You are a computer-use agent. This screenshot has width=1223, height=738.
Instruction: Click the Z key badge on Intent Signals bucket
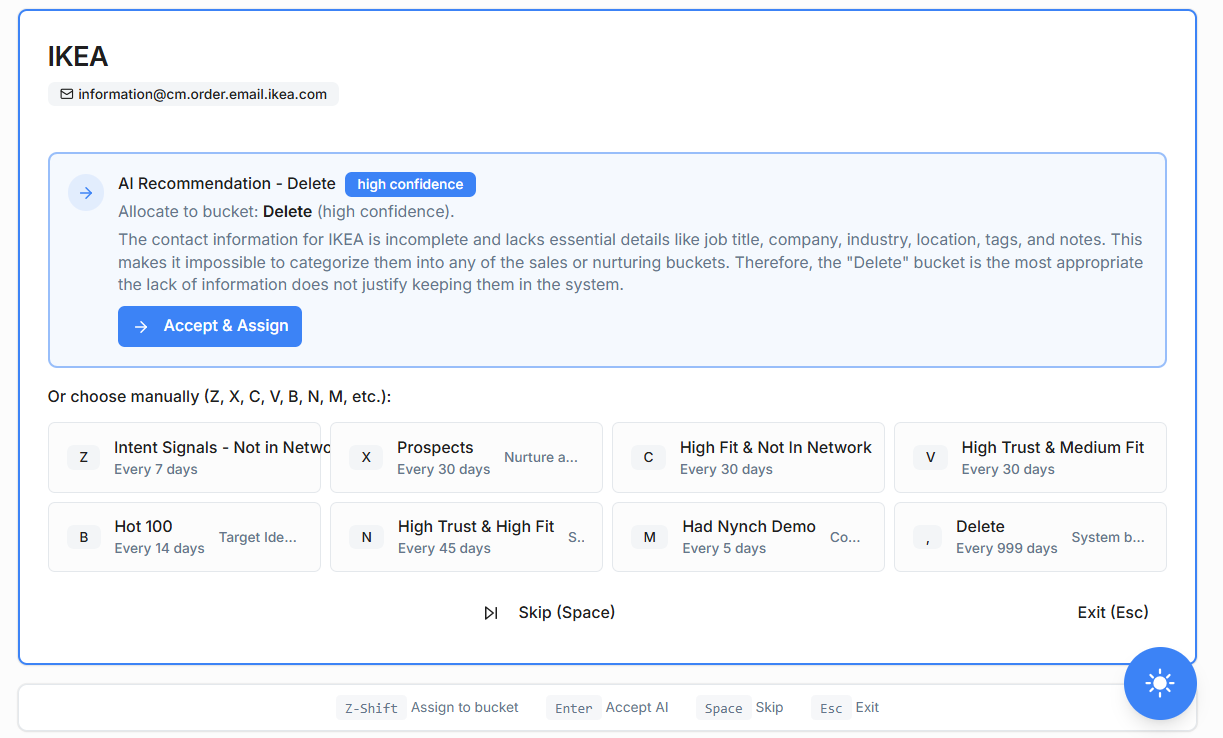(x=83, y=457)
